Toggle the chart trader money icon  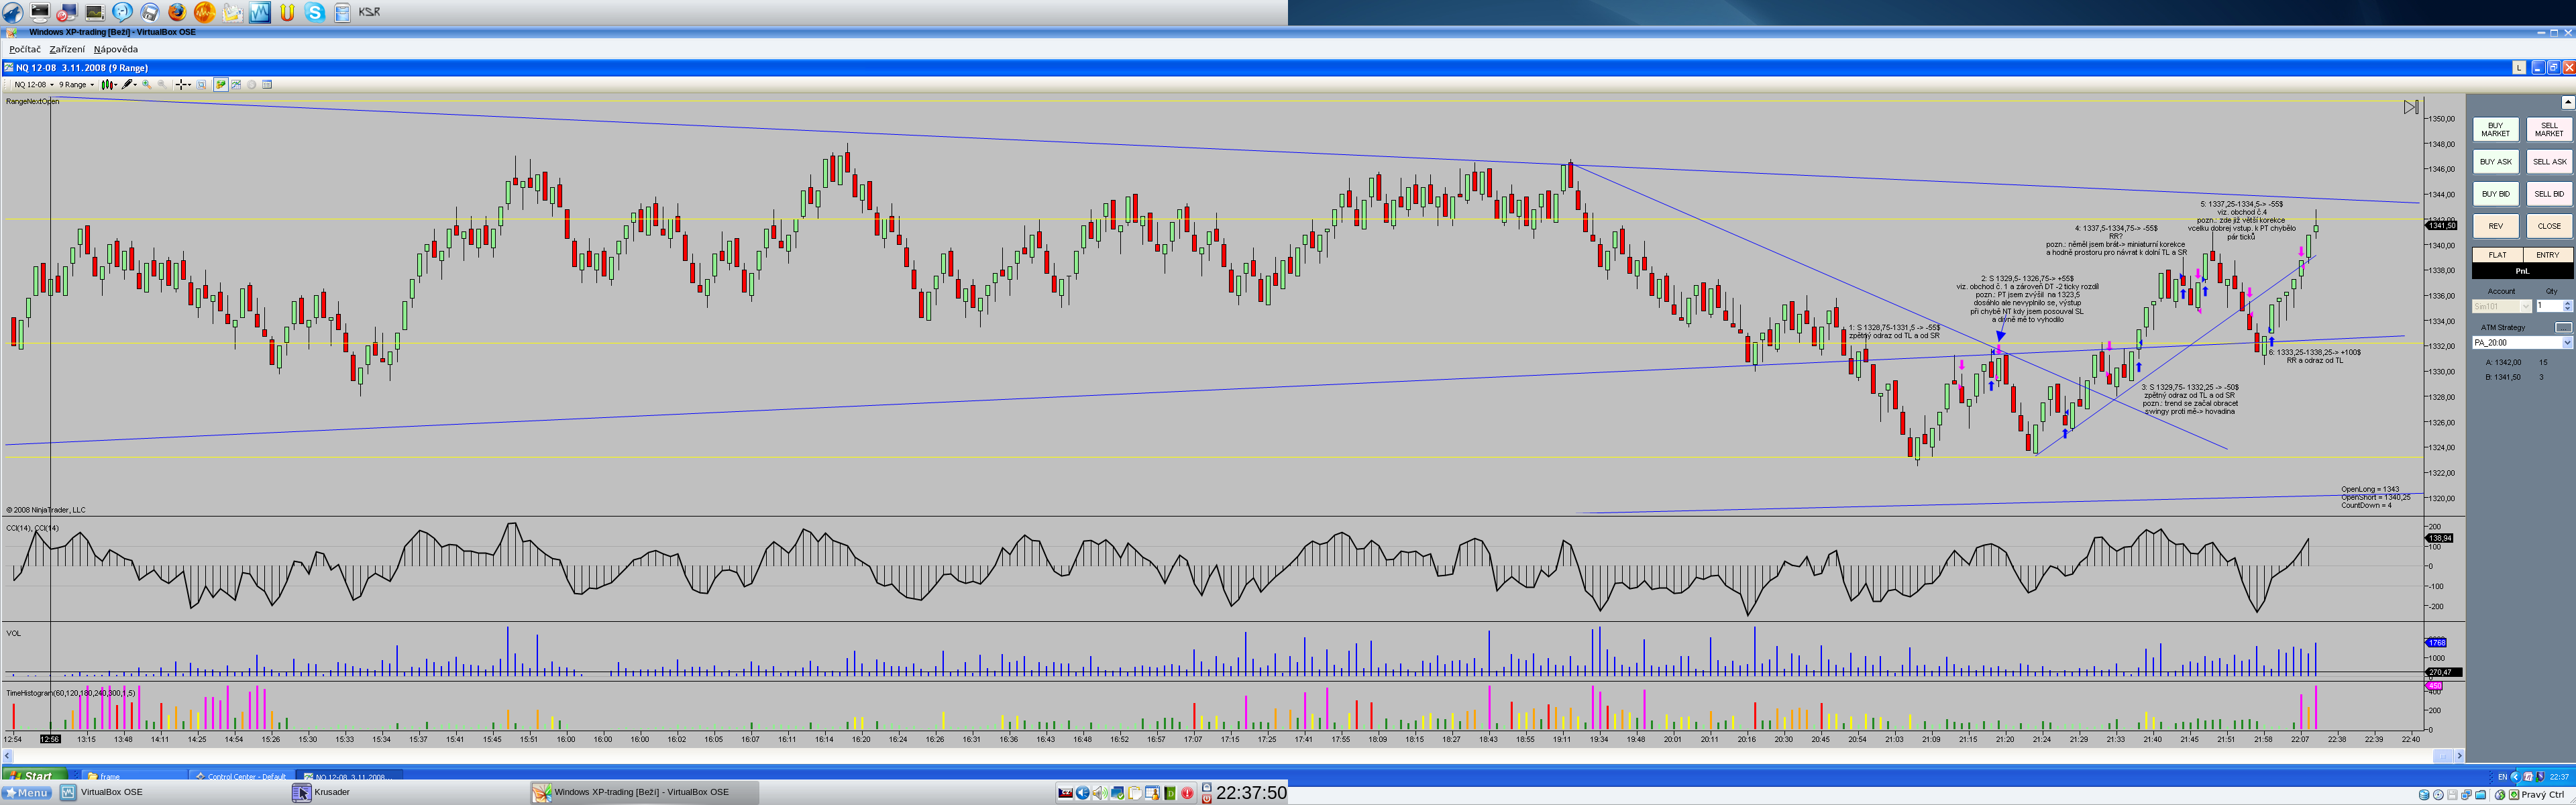tap(221, 85)
